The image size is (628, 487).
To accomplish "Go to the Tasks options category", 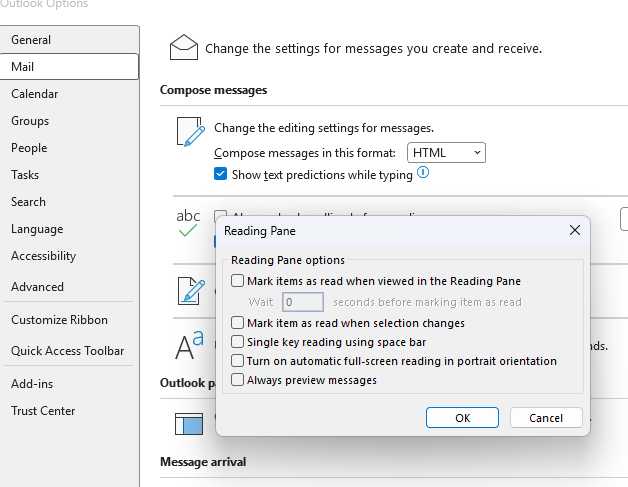I will point(69,175).
